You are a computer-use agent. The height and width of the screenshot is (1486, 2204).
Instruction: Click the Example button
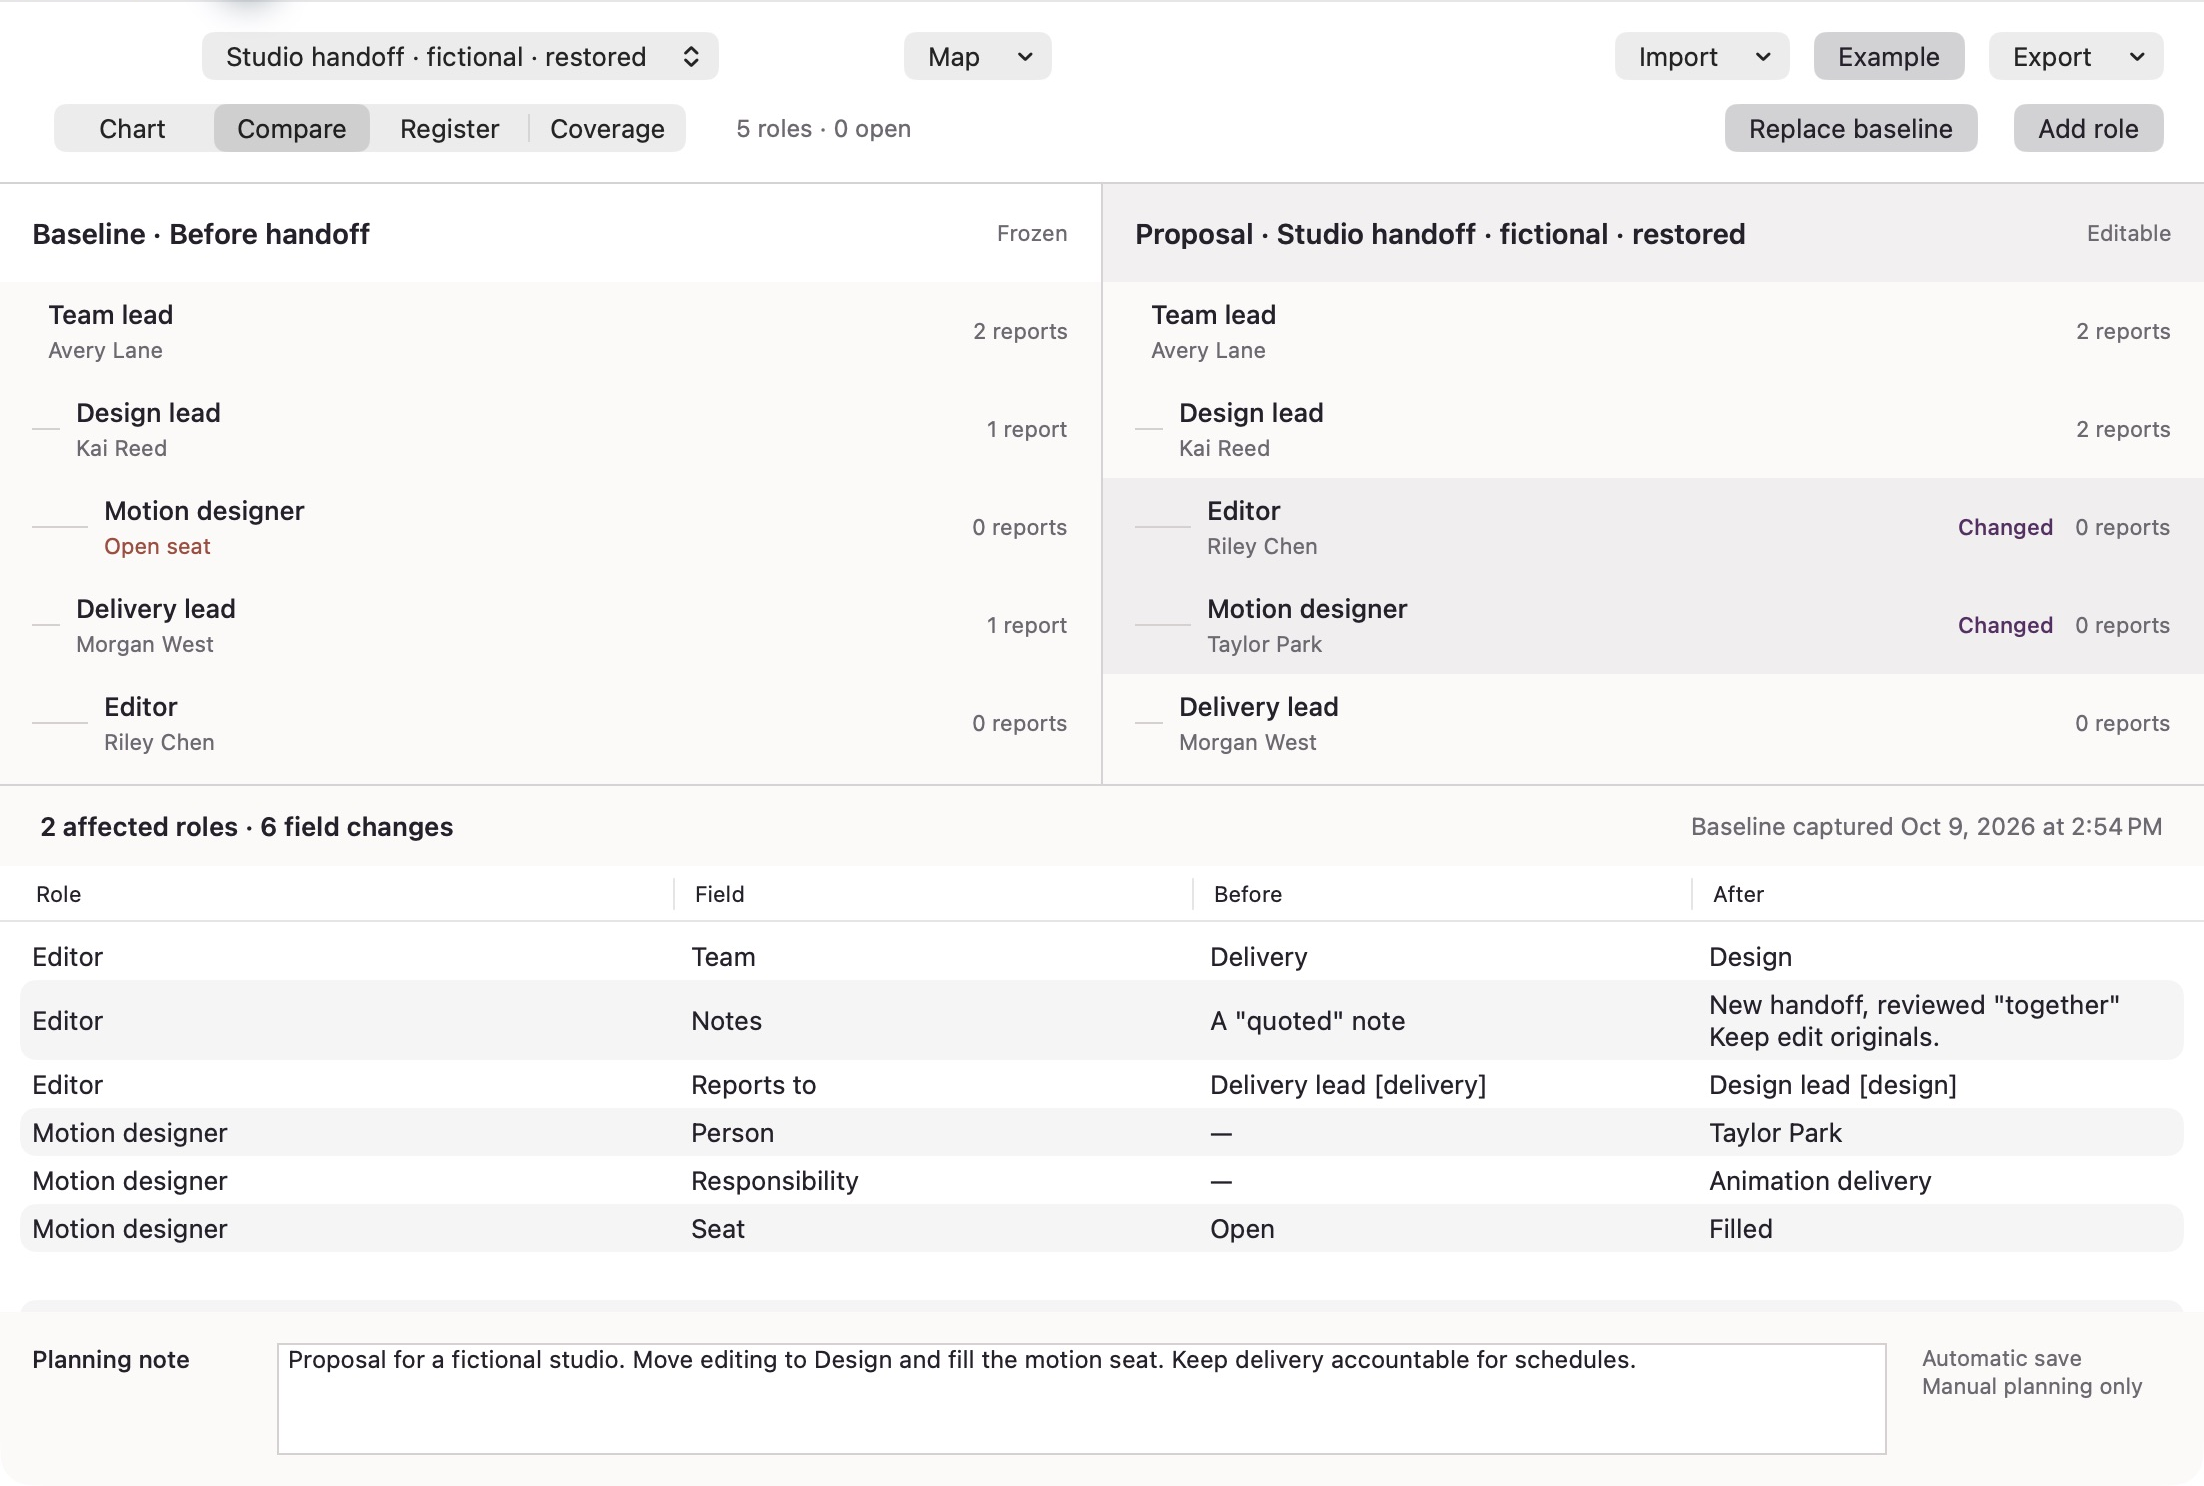tap(1888, 56)
